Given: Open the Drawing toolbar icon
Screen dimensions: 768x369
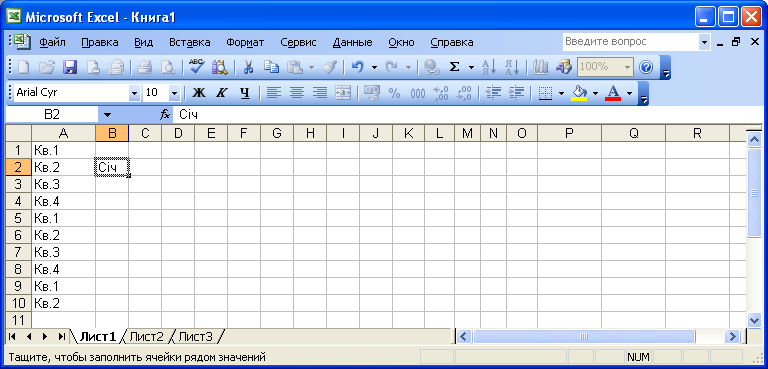Looking at the screenshot, I should point(564,67).
